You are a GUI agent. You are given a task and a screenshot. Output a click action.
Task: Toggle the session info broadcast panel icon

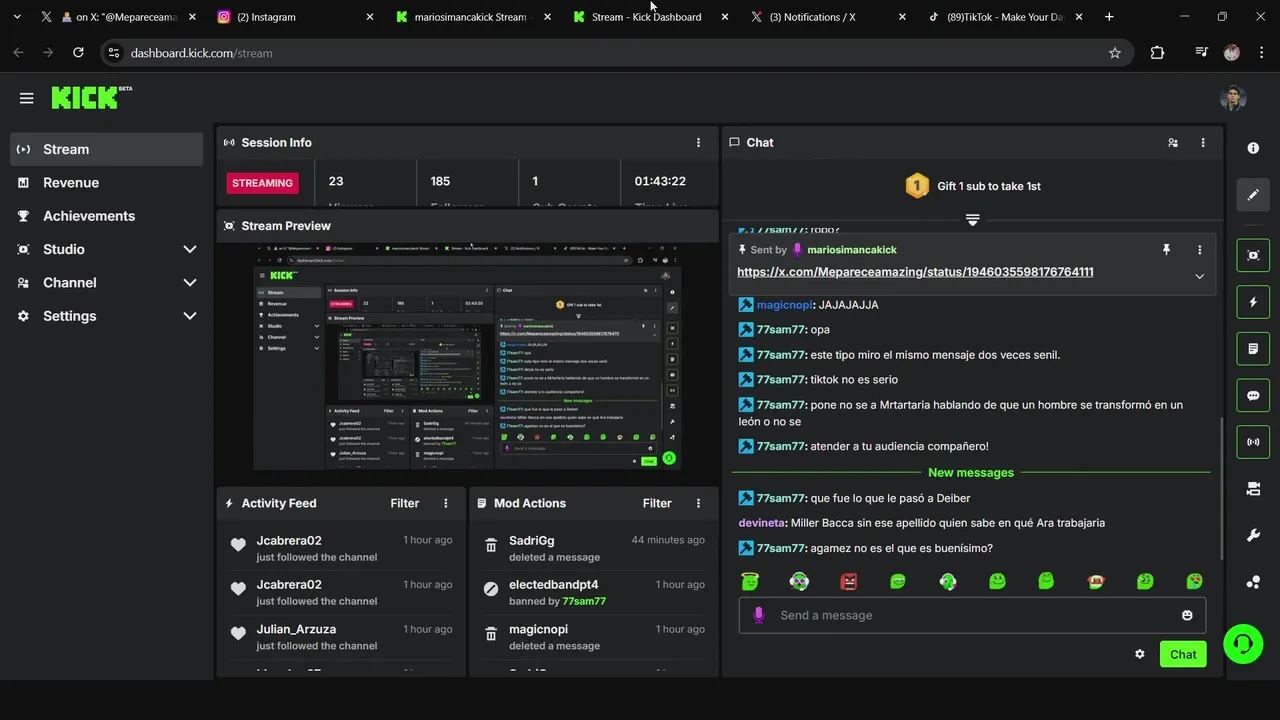[x=1253, y=442]
